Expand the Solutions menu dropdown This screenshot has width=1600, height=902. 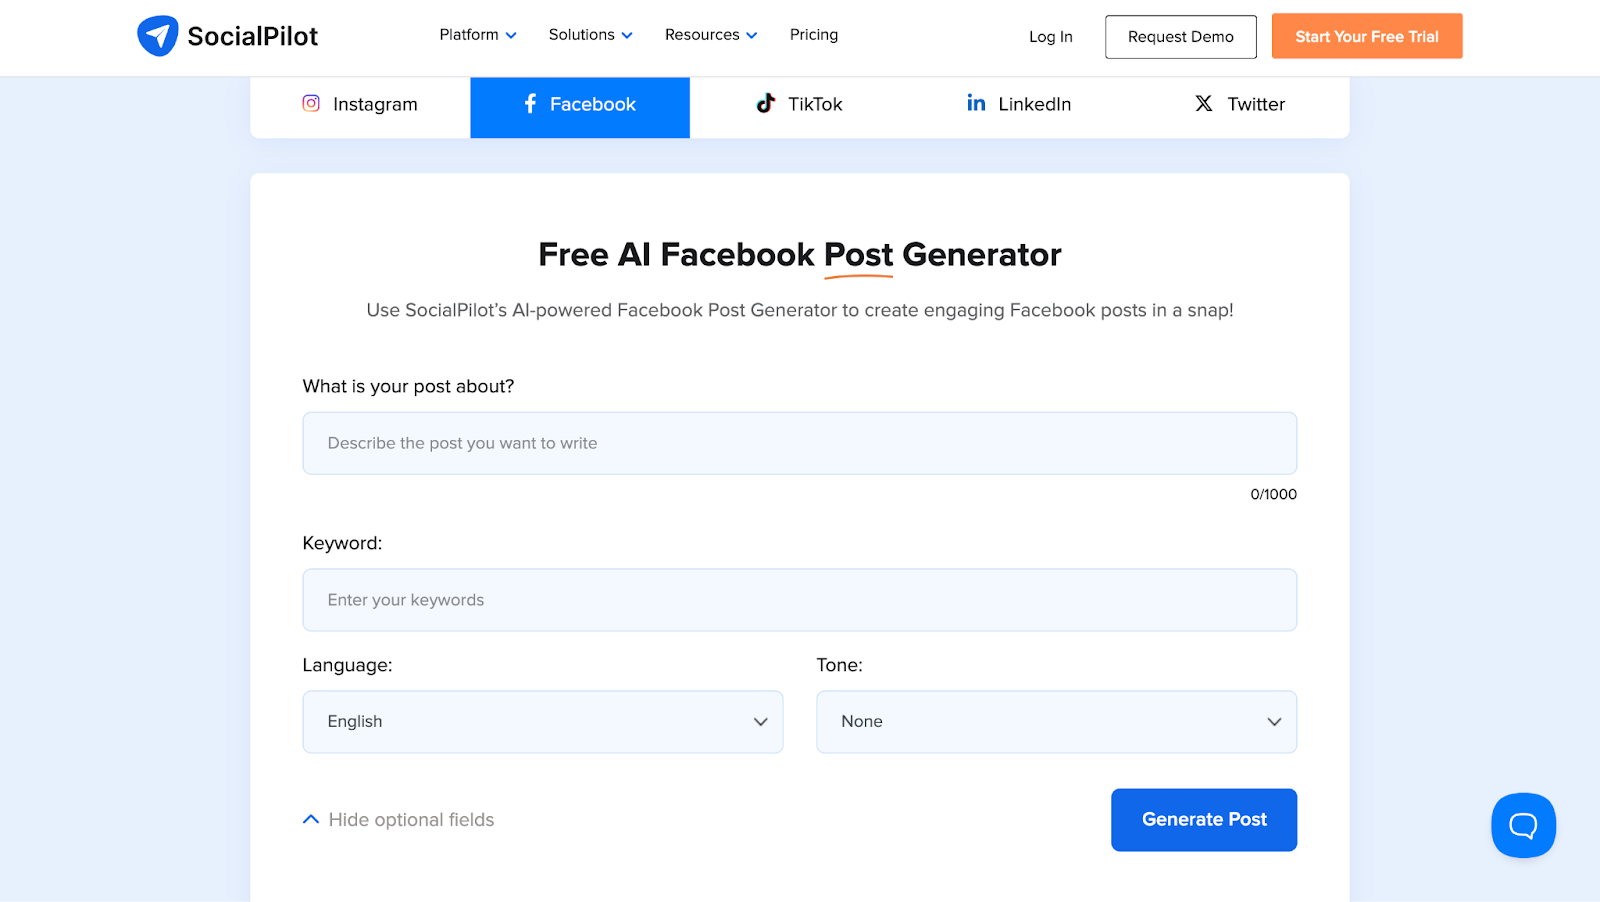point(590,35)
